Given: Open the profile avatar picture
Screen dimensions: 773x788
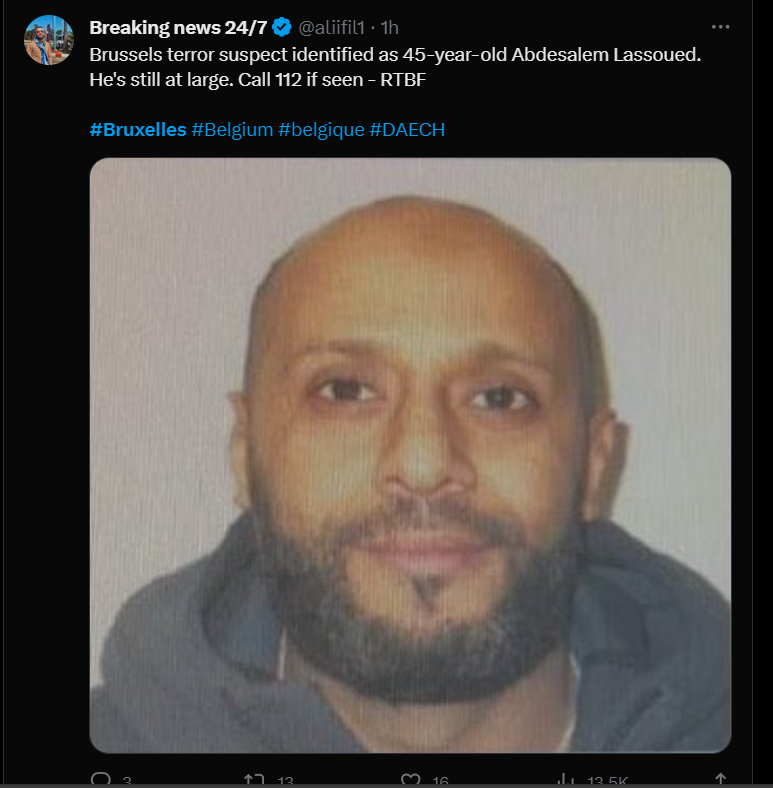Looking at the screenshot, I should point(49,40).
